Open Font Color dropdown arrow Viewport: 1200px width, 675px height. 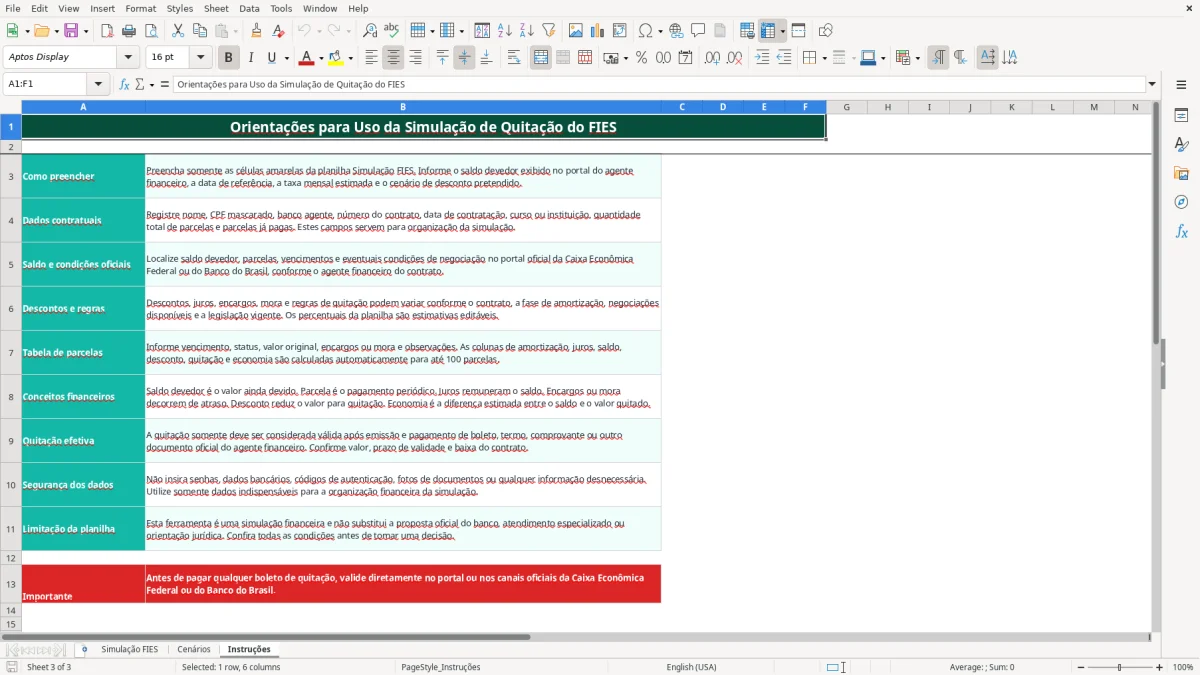coord(321,58)
